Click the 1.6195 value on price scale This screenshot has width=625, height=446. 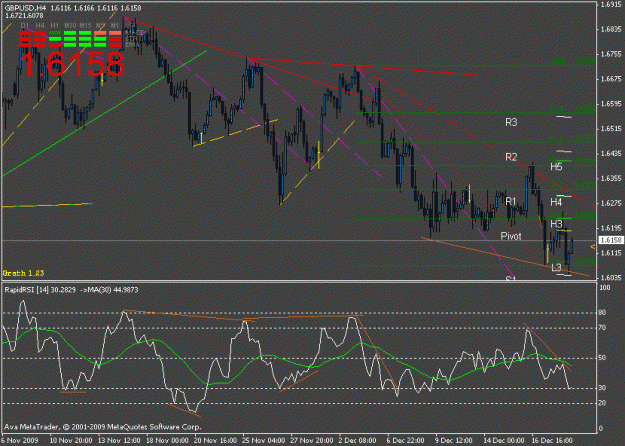(x=611, y=228)
